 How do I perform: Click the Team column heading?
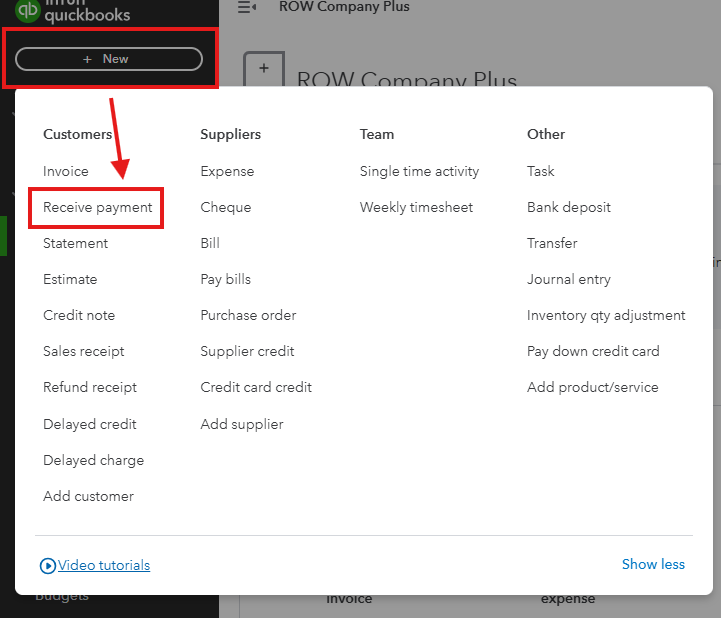377,134
